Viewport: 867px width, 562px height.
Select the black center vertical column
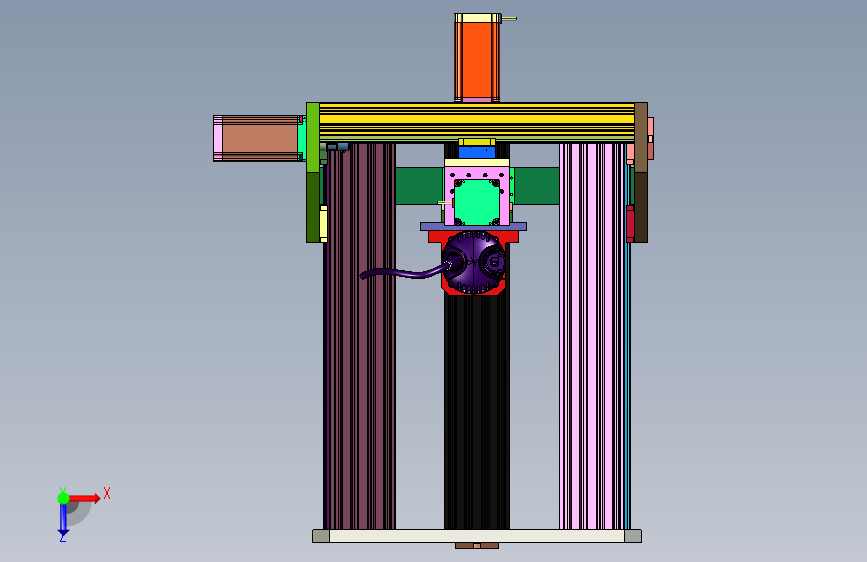[477, 412]
